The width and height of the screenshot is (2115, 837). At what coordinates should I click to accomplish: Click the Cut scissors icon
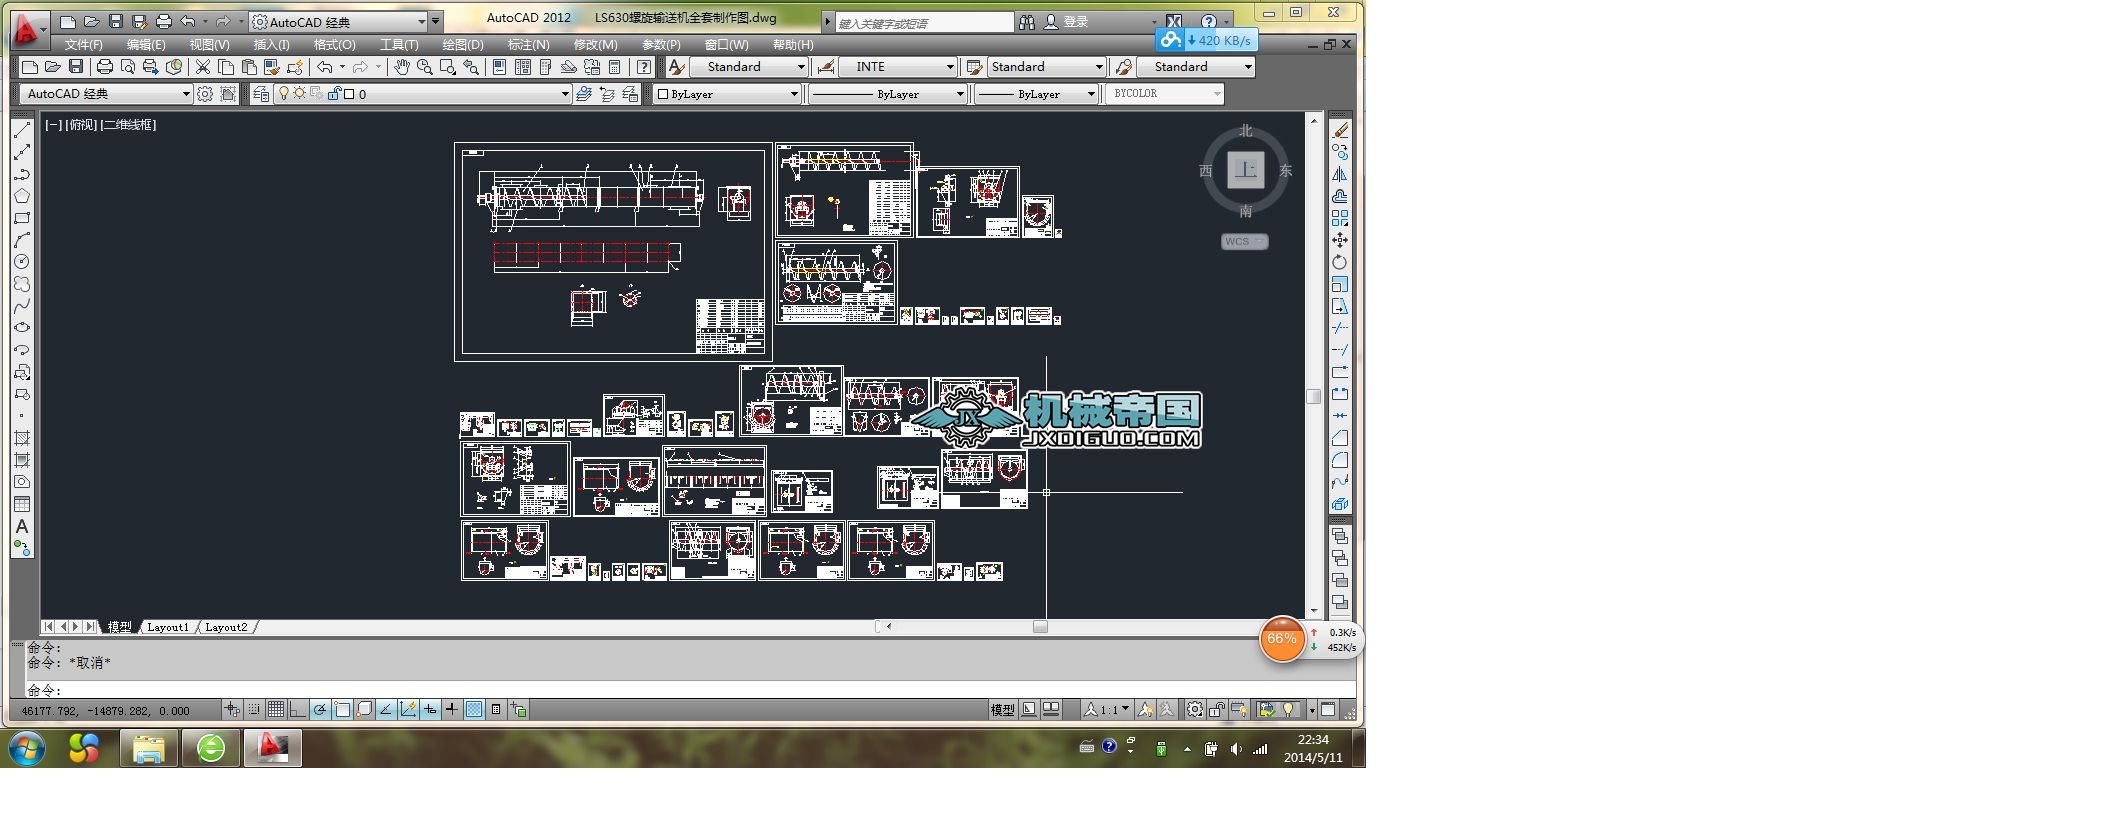coord(203,67)
